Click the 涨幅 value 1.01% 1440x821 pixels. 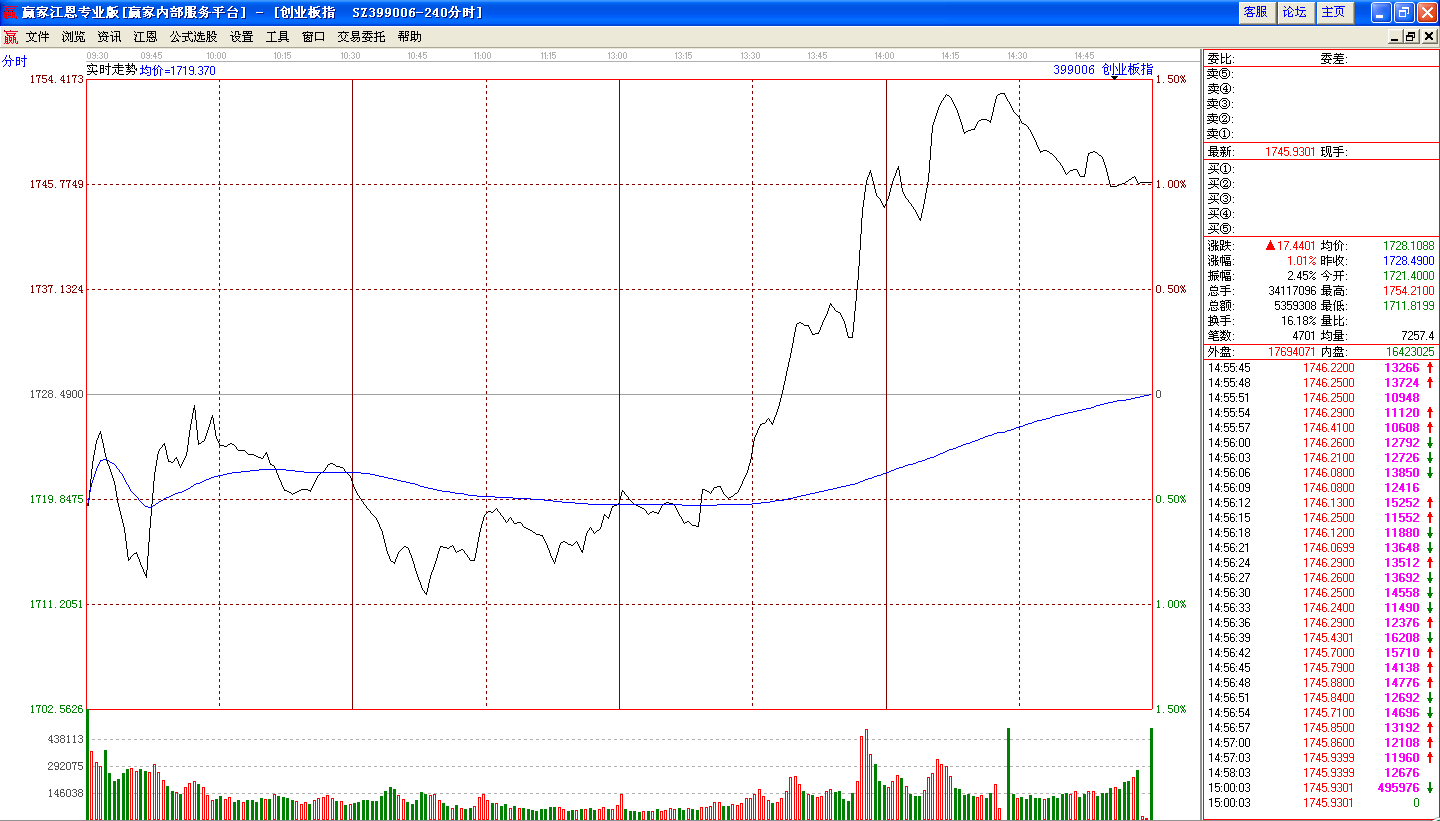1301,260
